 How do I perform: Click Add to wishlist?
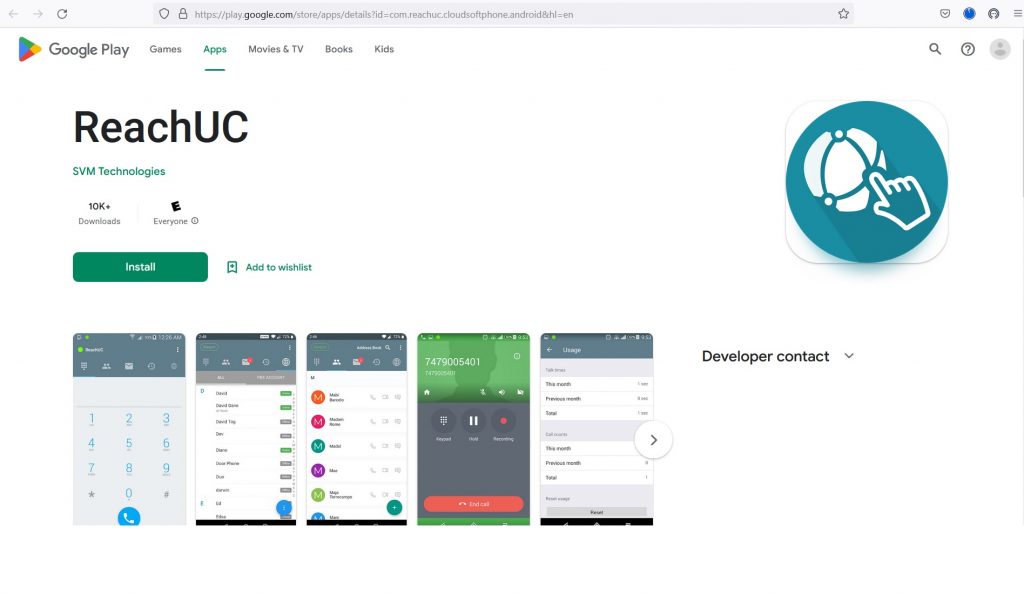coord(278,267)
